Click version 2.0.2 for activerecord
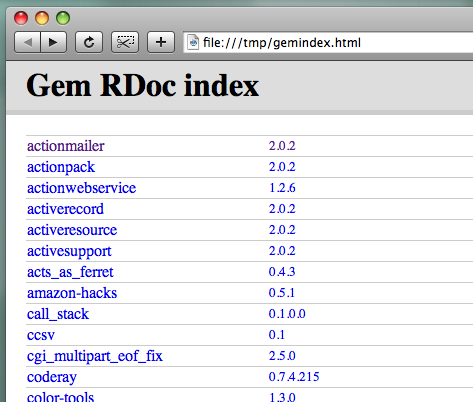The height and width of the screenshot is (402, 473). 282,209
